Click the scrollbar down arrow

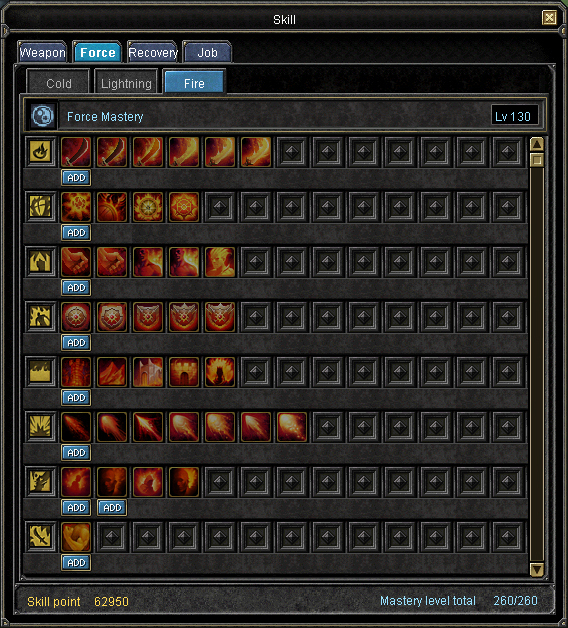(537, 569)
